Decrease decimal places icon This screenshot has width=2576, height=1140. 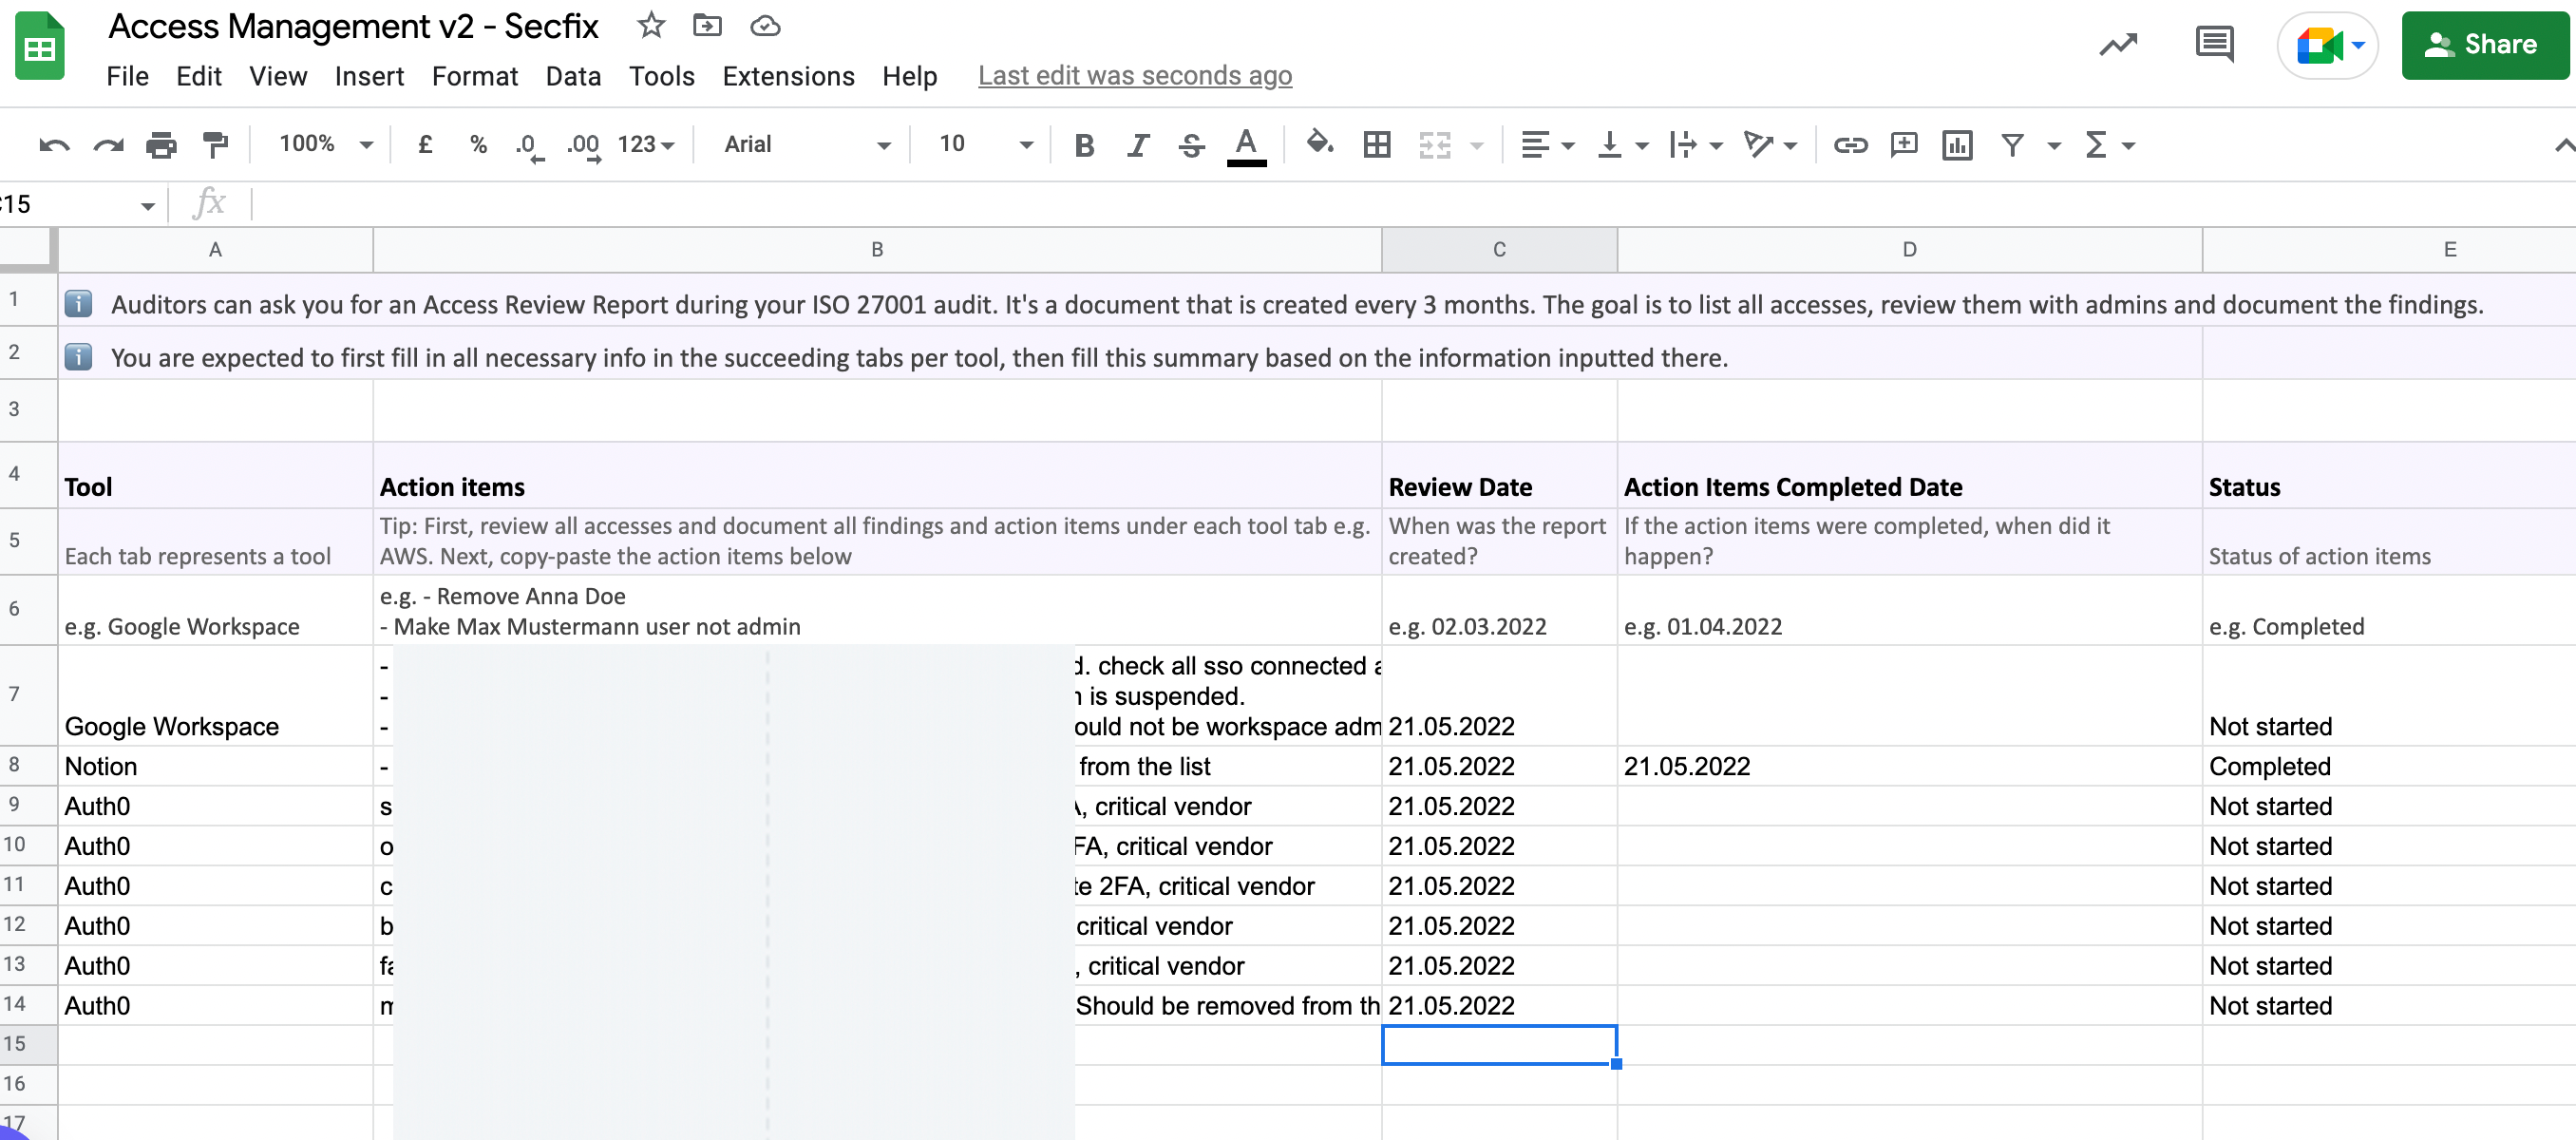coord(529,146)
